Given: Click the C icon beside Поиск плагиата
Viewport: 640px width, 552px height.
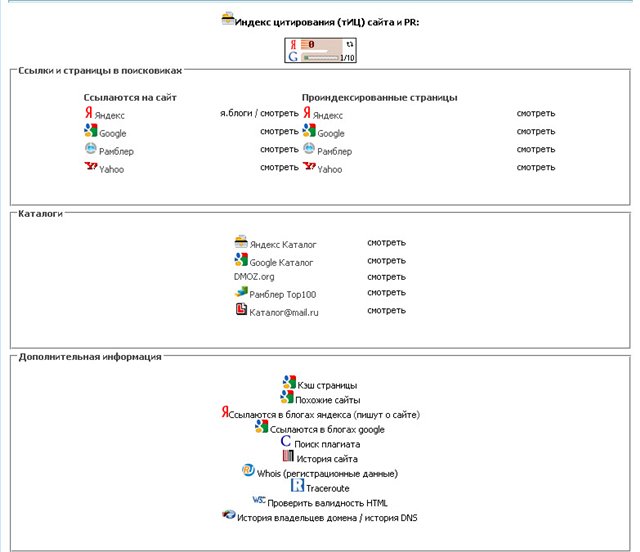Looking at the screenshot, I should click(286, 441).
